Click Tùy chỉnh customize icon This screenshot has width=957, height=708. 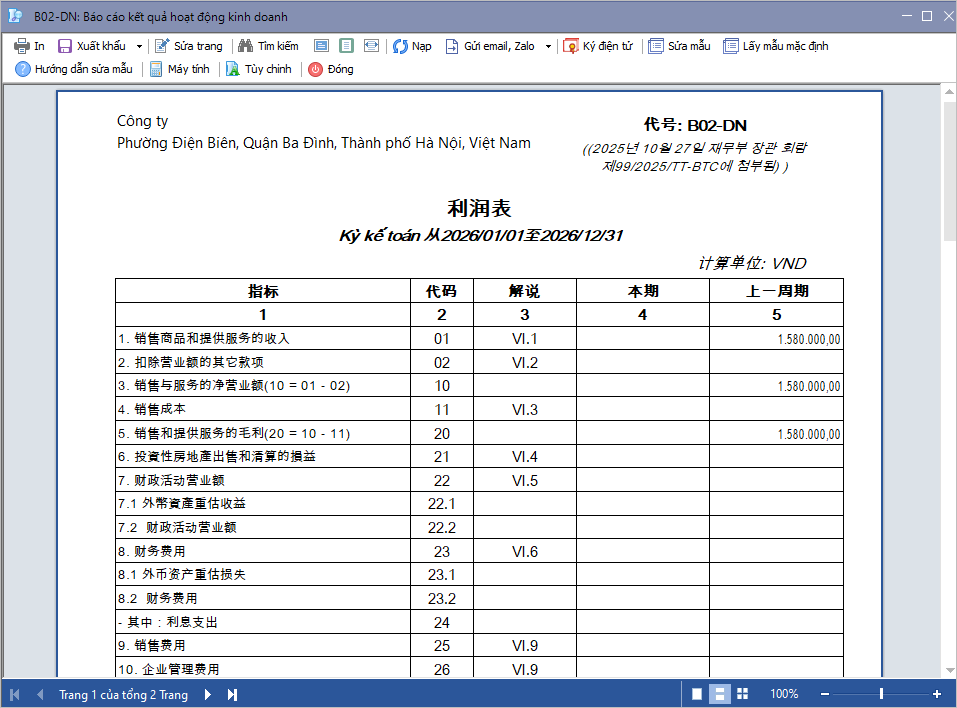point(233,69)
